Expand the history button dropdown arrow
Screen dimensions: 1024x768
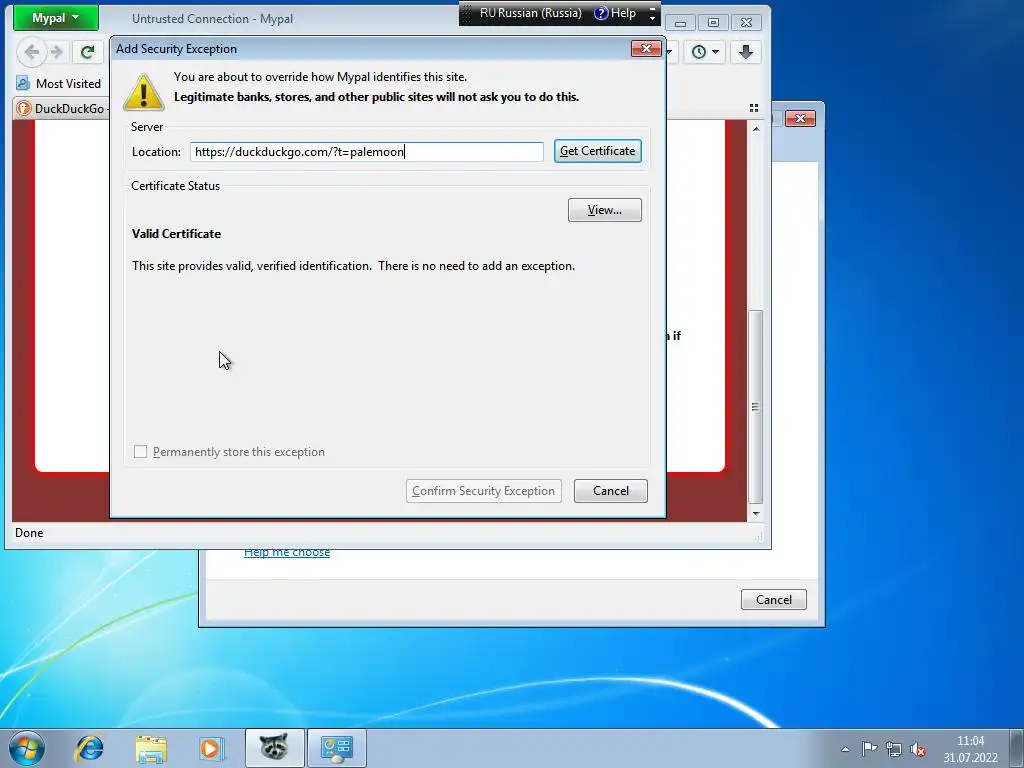tap(715, 52)
